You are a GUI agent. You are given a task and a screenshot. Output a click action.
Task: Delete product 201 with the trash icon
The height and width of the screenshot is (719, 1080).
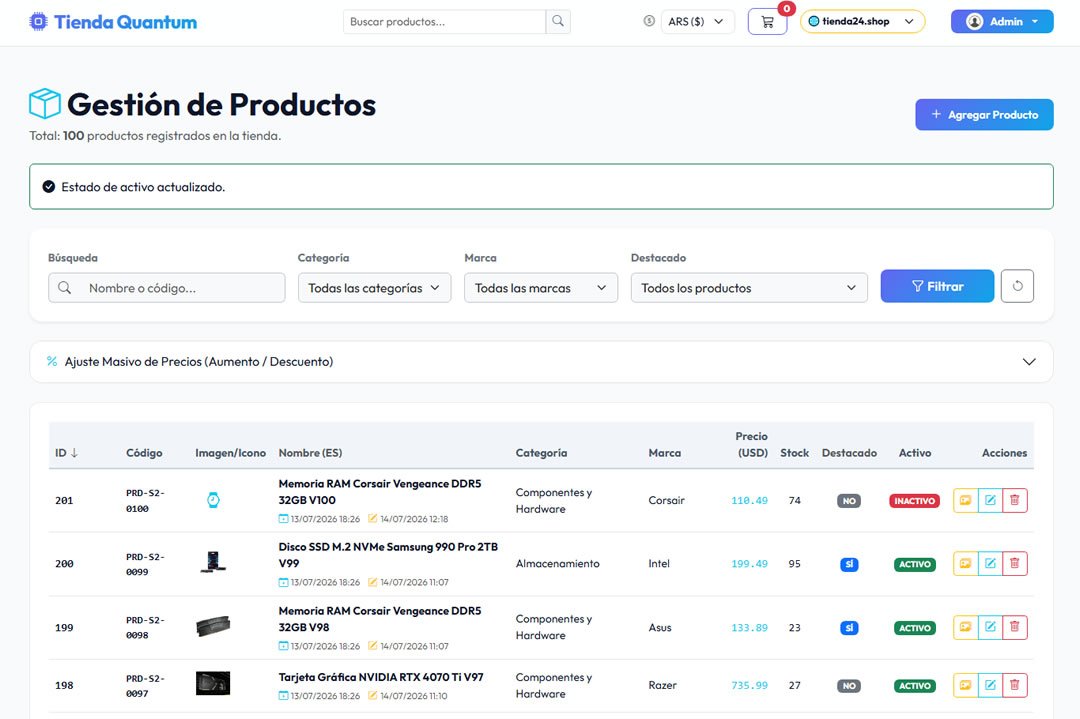(x=1015, y=501)
